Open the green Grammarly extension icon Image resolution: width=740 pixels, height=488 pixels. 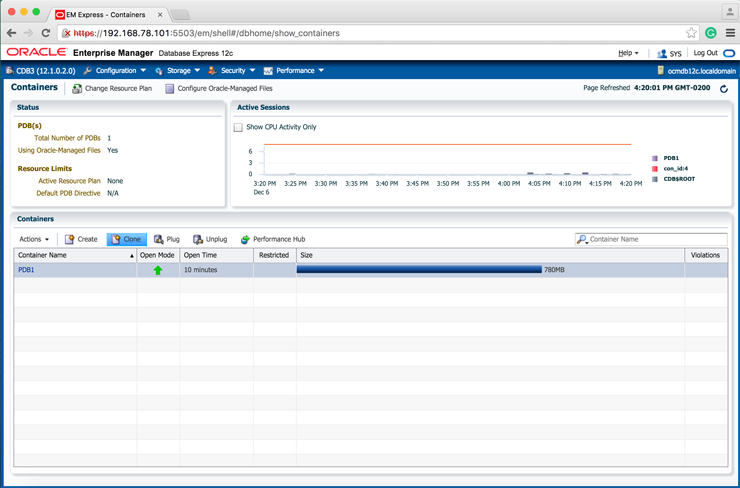click(711, 33)
